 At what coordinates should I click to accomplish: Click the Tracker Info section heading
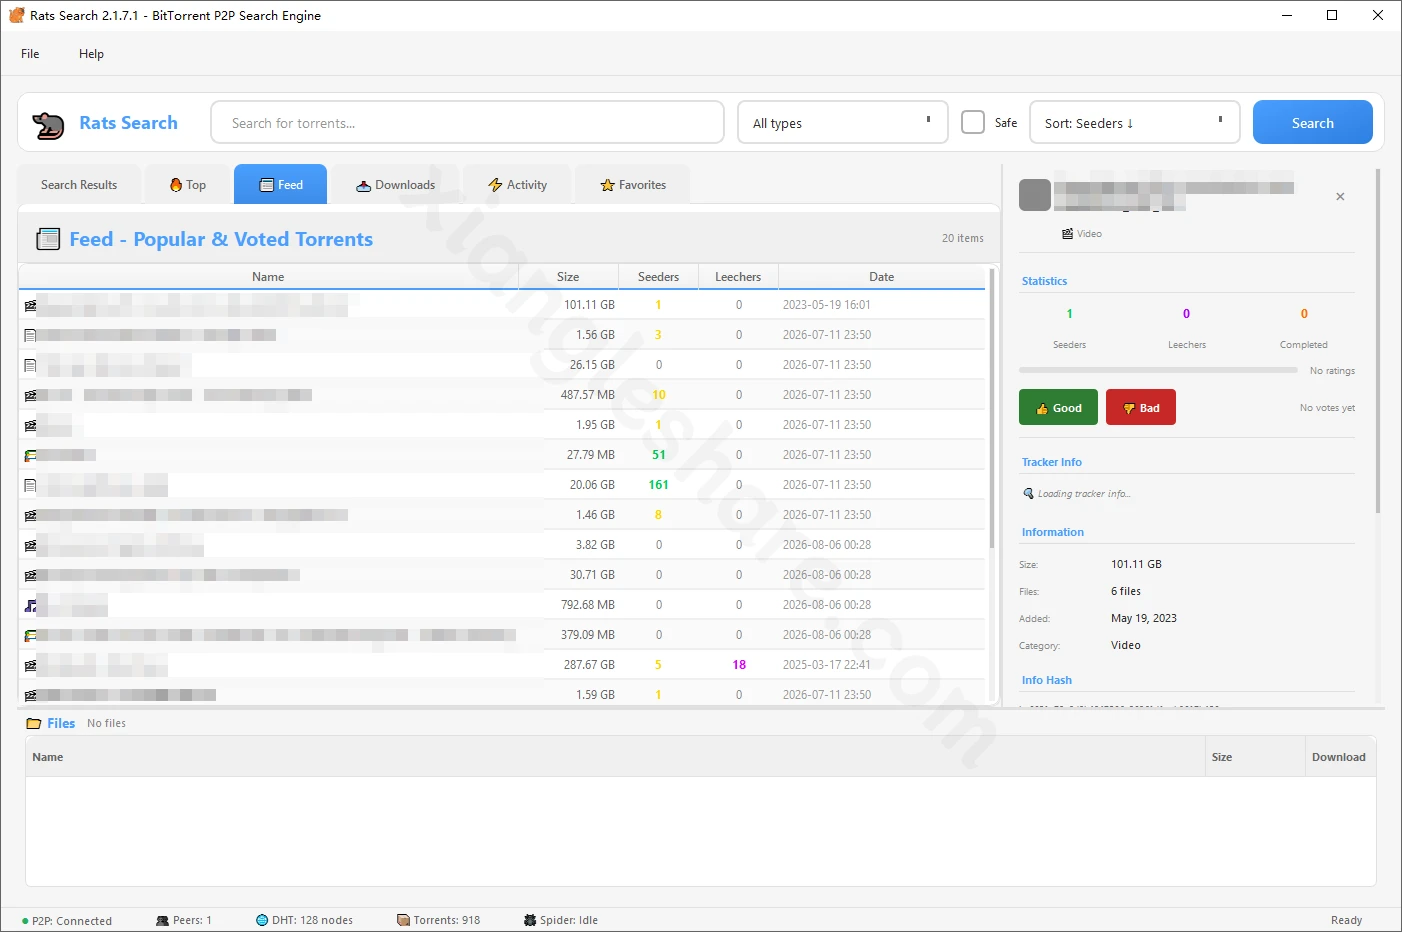tap(1051, 462)
